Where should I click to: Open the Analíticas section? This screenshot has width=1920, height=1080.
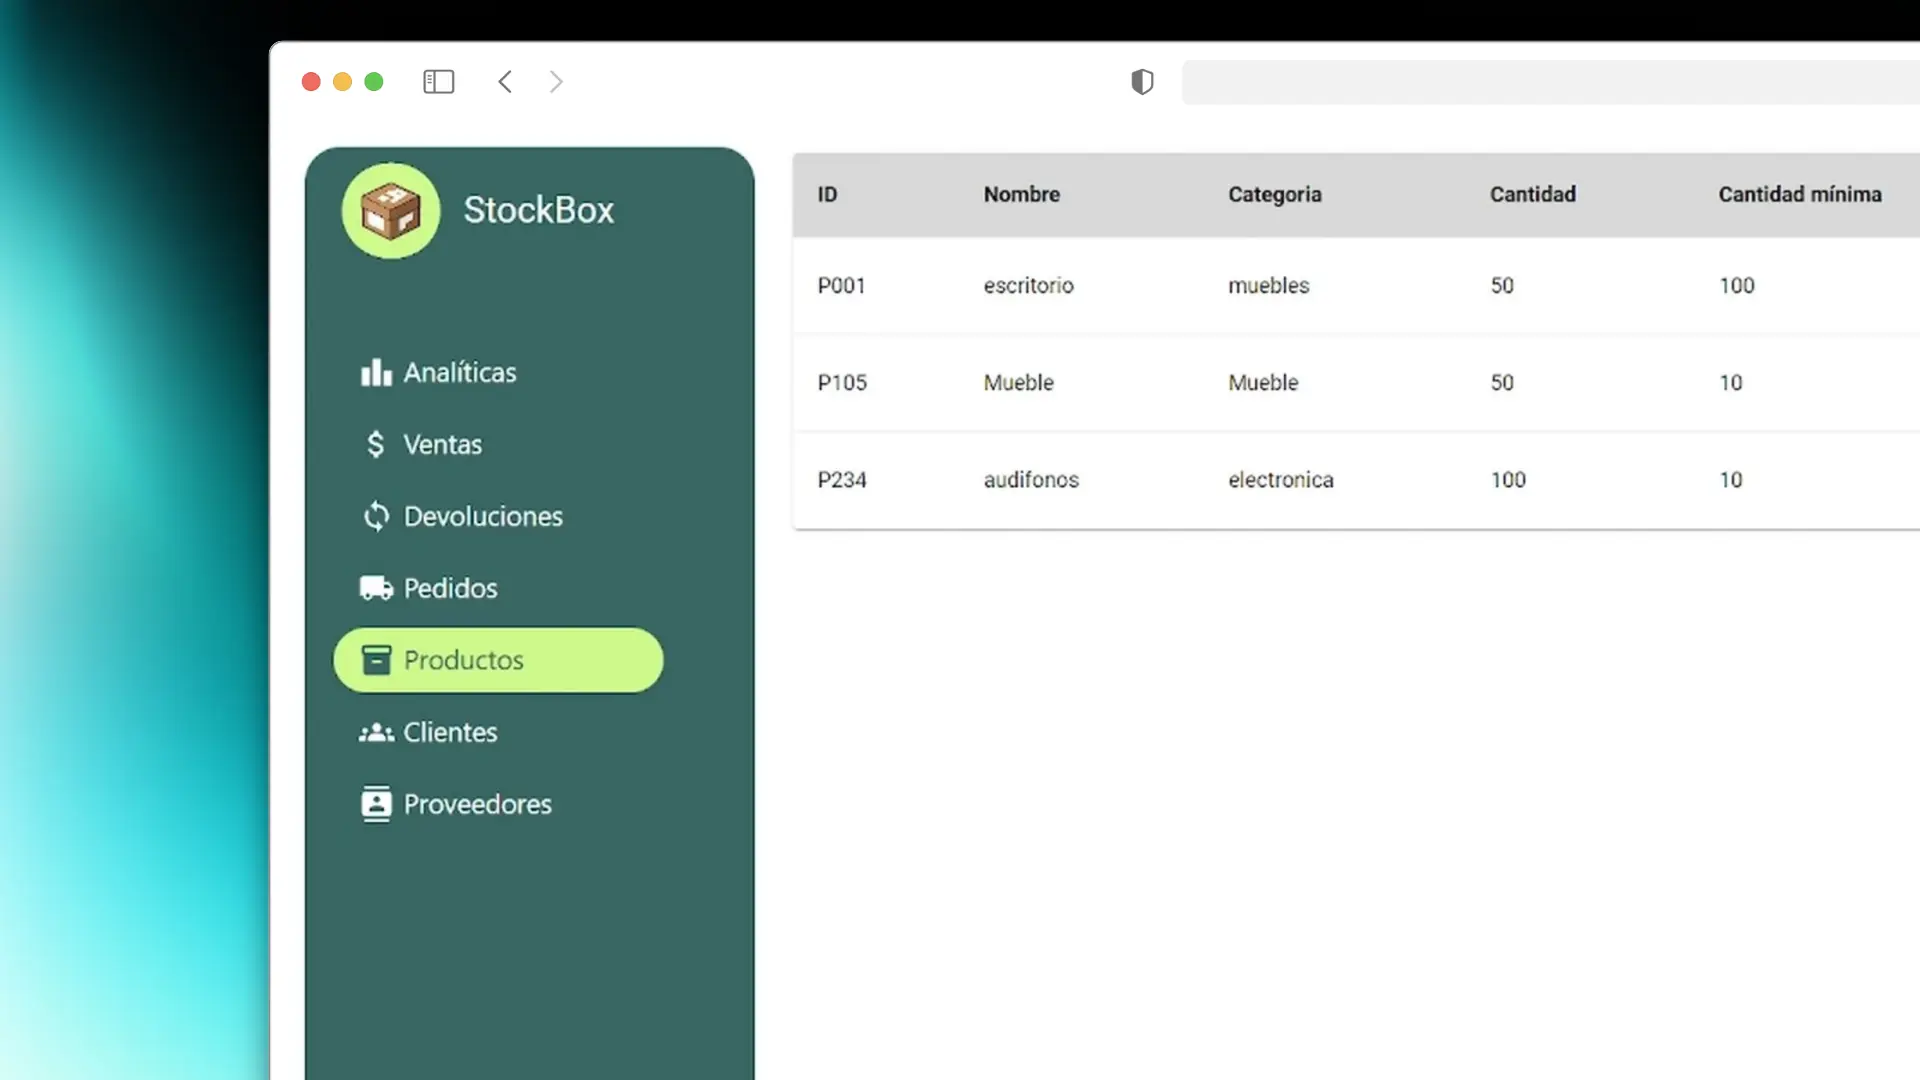point(460,372)
